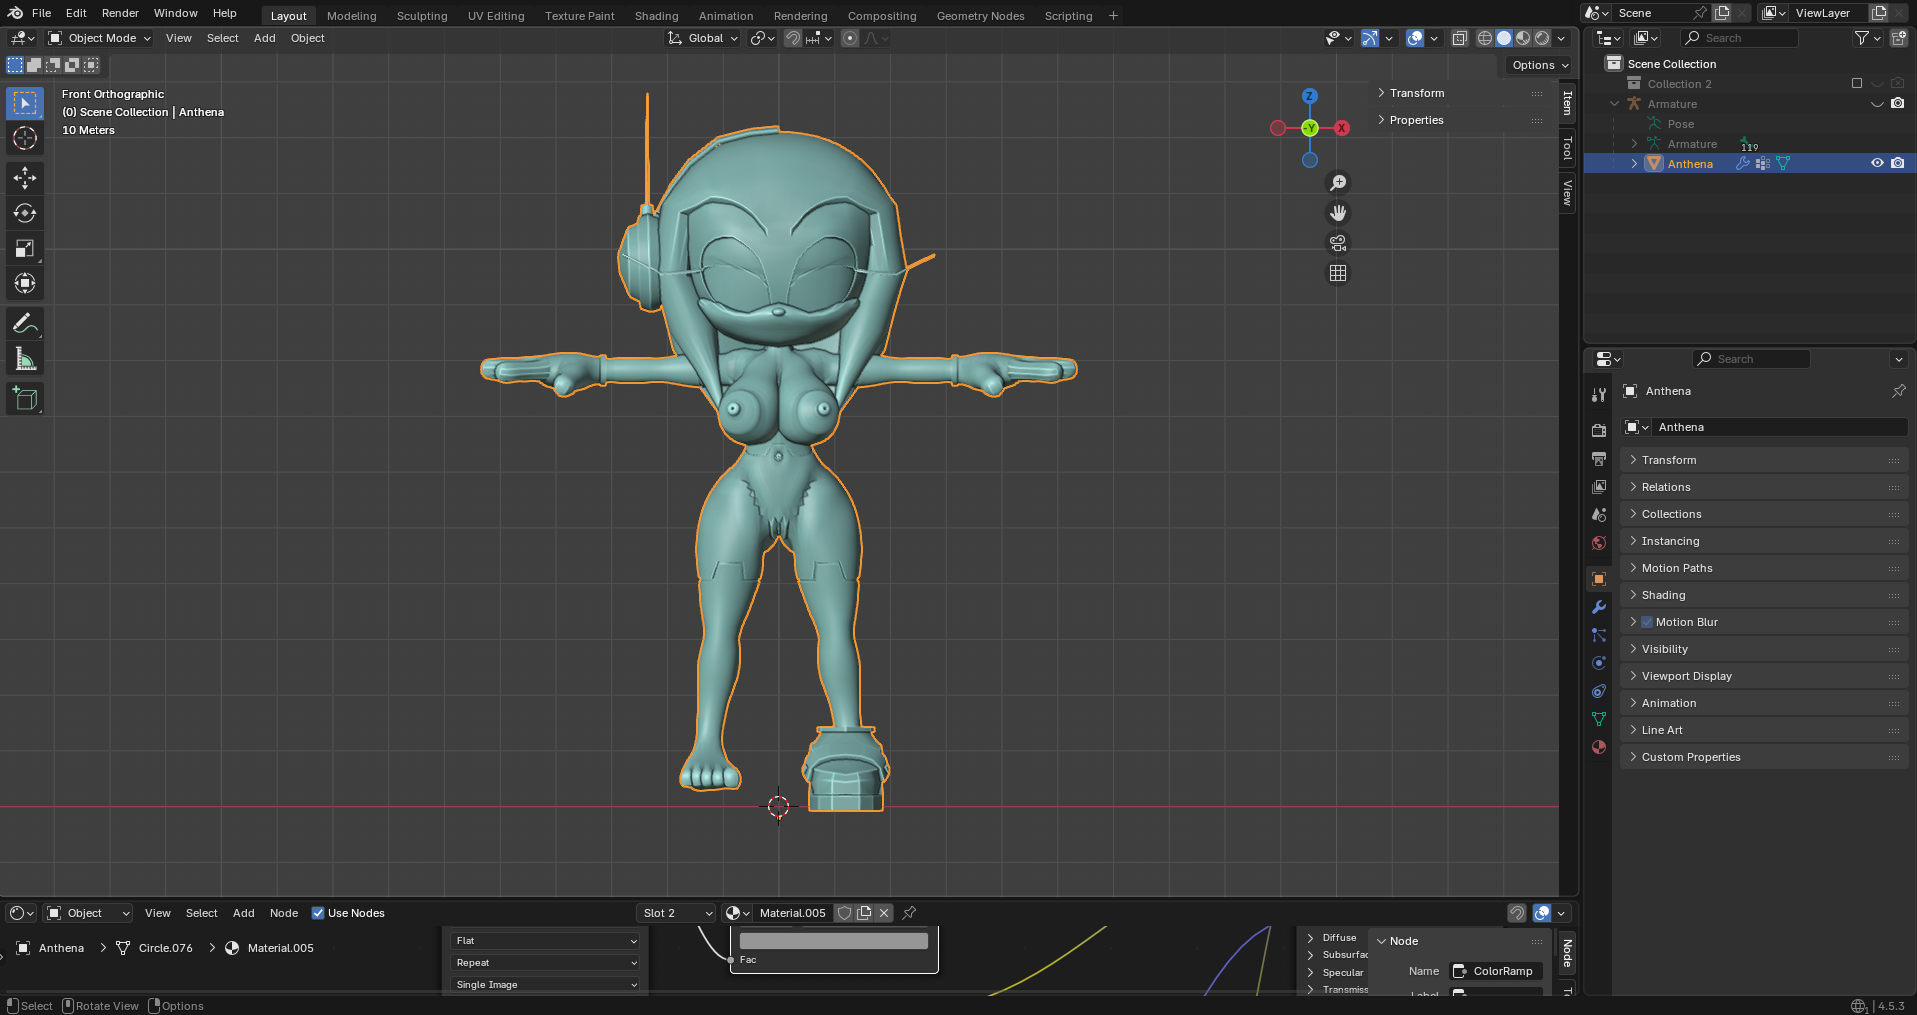Select the Scale tool
Image resolution: width=1917 pixels, height=1015 pixels.
25,248
